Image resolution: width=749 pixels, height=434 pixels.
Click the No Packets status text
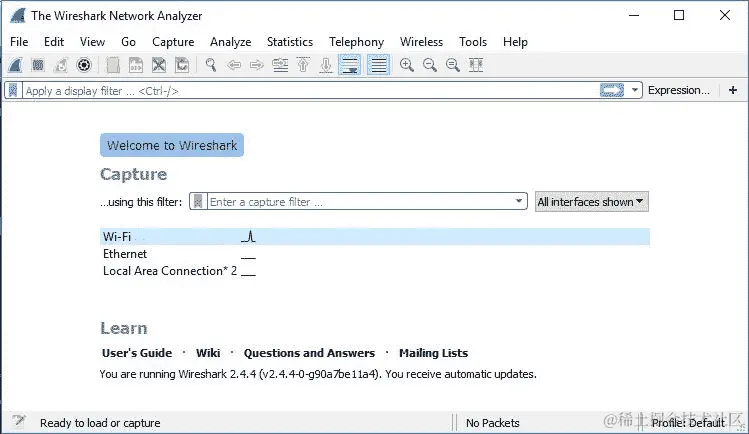coord(492,423)
